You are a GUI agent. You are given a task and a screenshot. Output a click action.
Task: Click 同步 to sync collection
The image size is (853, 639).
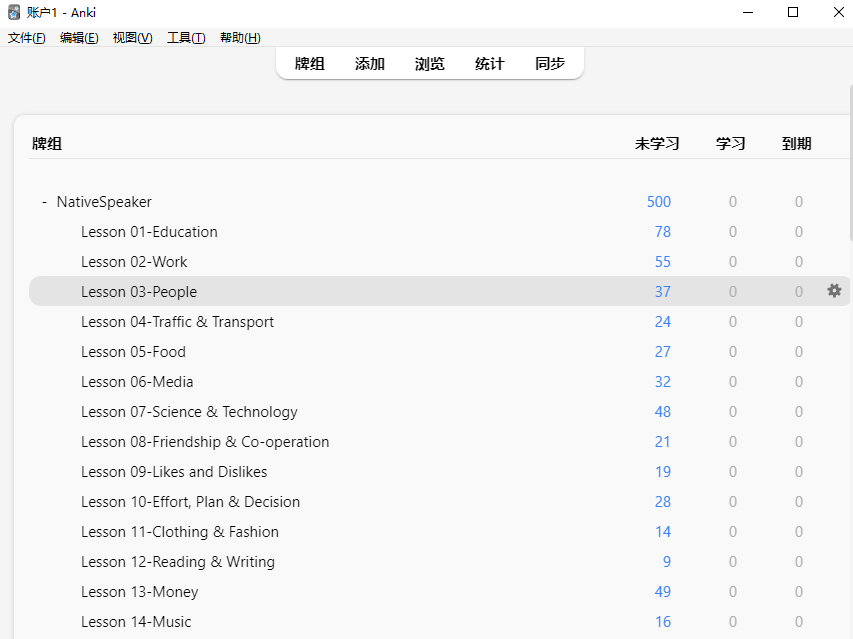(550, 64)
